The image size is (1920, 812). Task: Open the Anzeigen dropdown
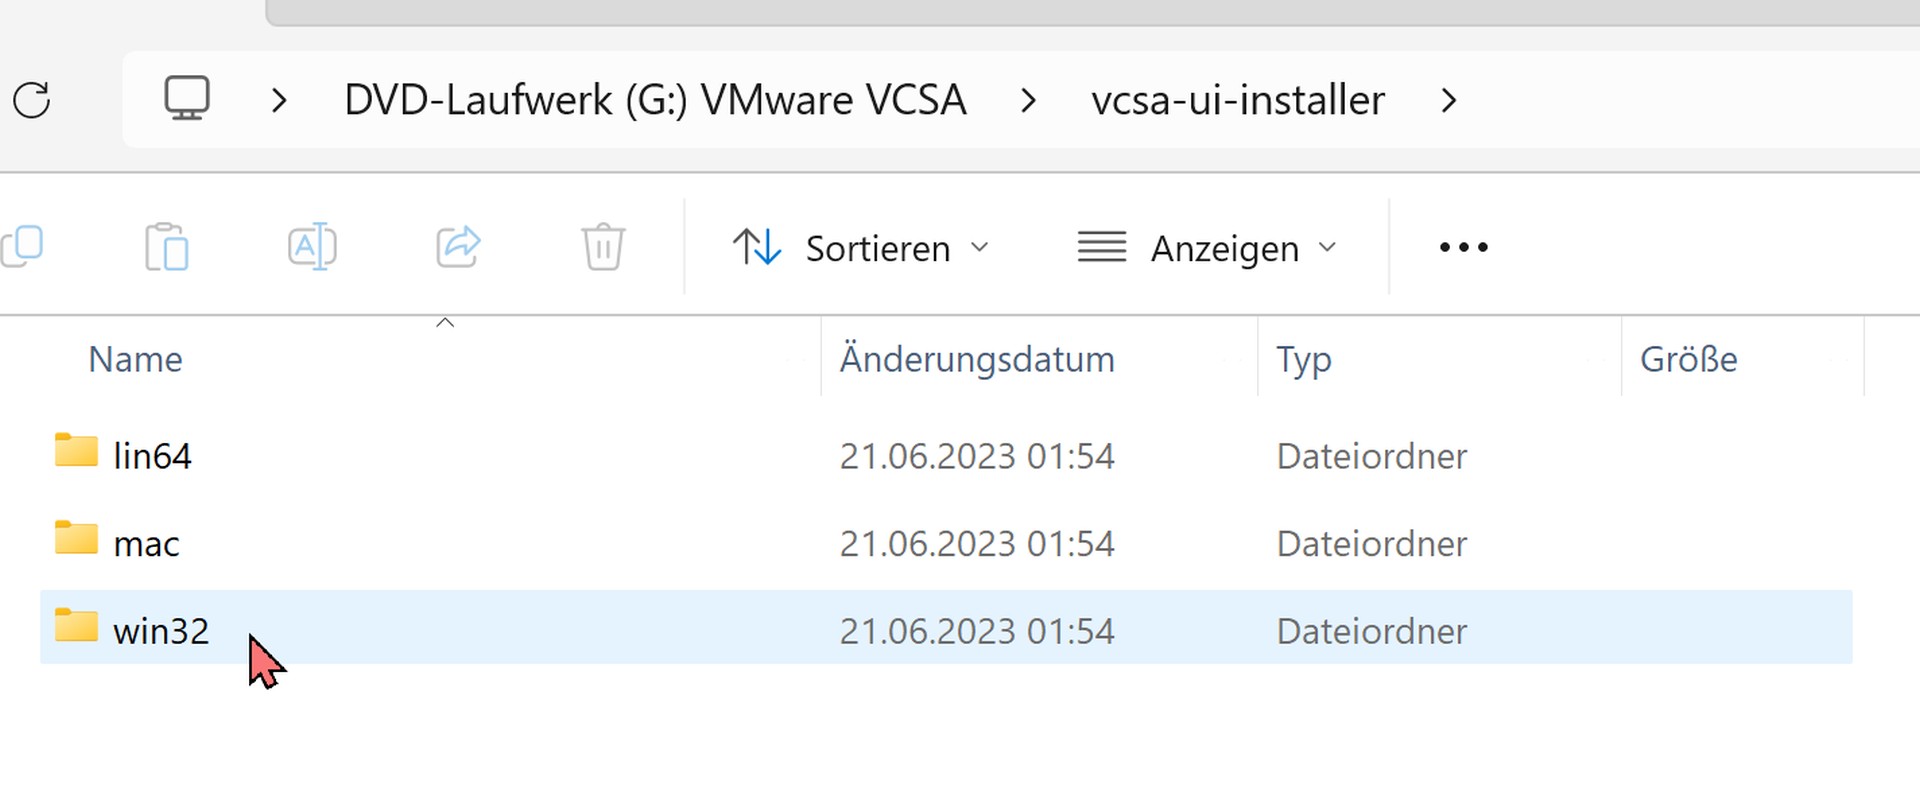tap(1207, 248)
